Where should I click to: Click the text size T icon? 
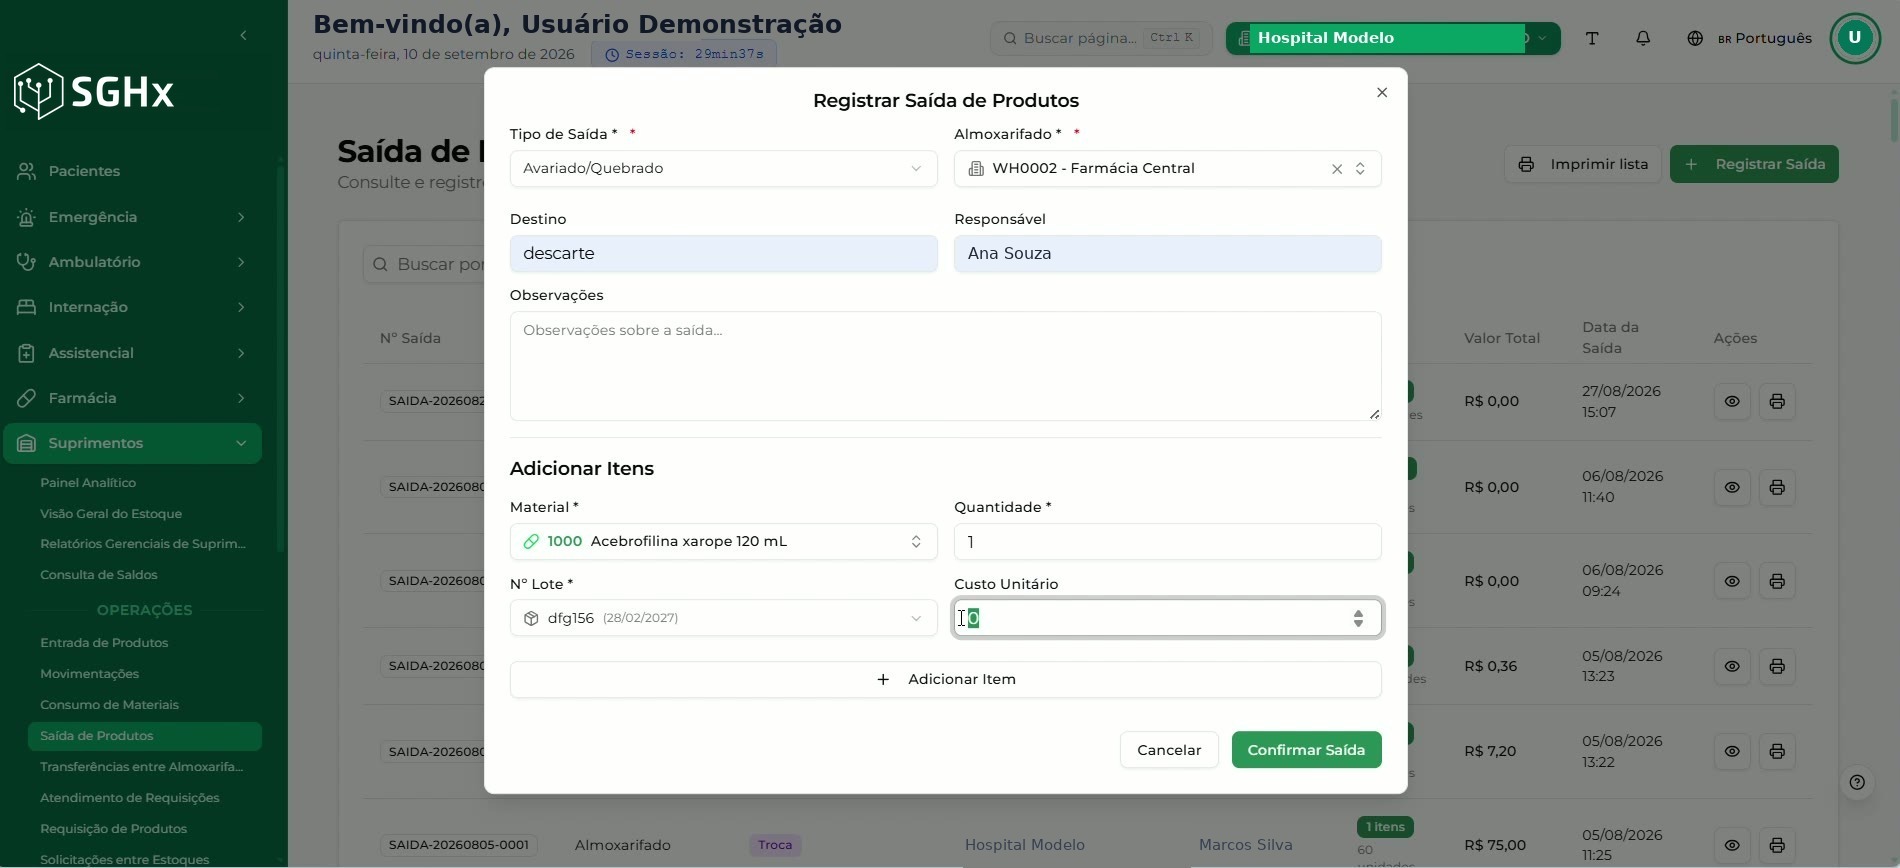point(1592,38)
